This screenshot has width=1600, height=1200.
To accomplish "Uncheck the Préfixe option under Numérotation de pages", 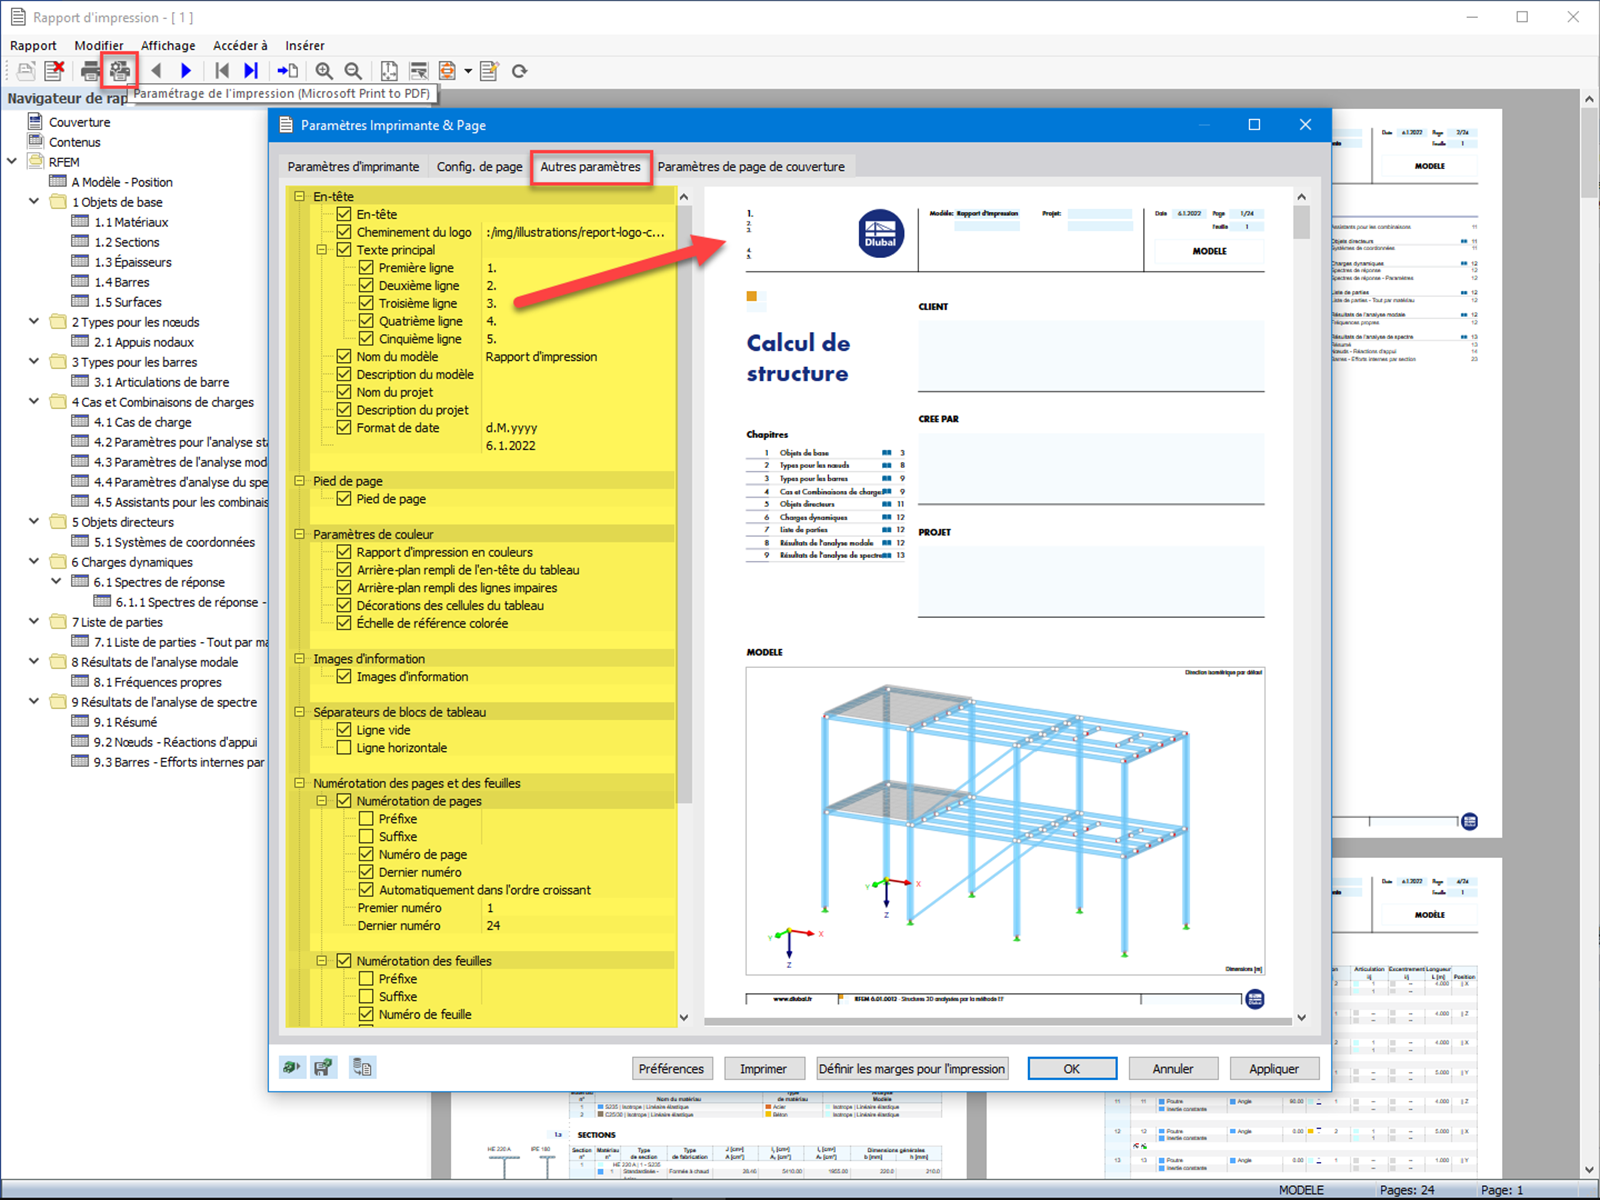I will tap(366, 818).
